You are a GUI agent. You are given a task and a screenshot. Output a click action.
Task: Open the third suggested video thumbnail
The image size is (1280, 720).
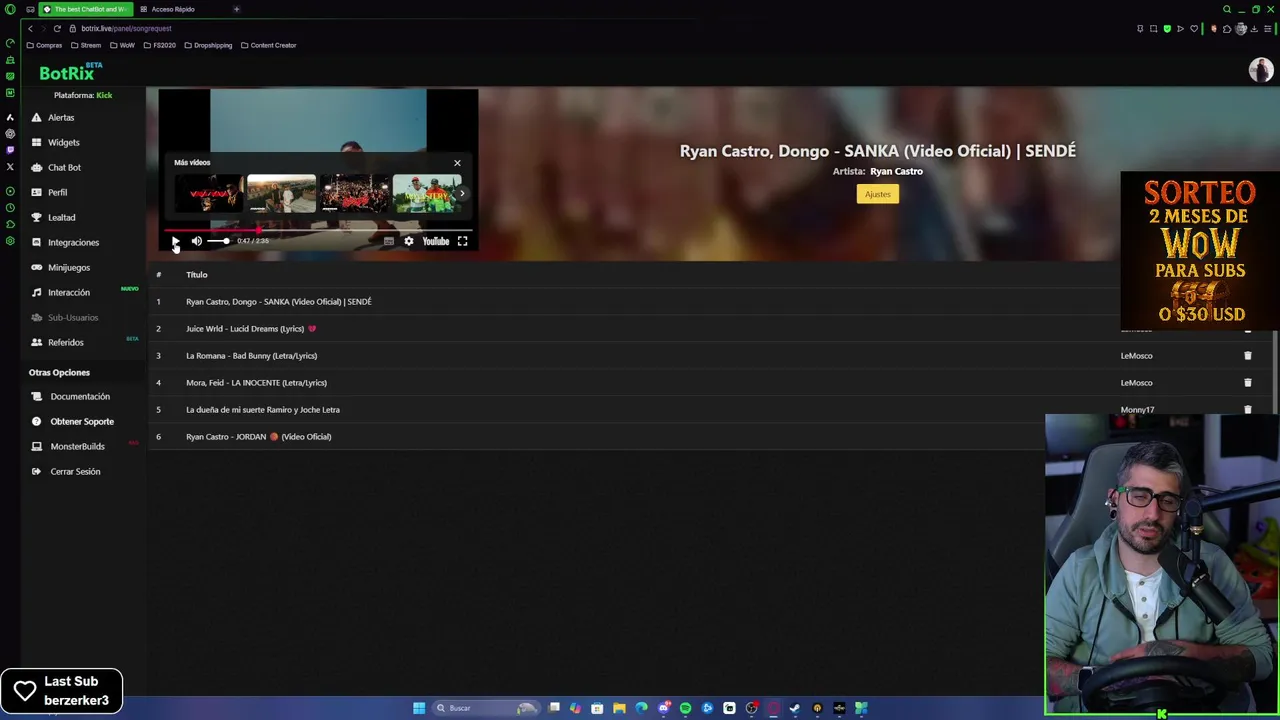[354, 194]
